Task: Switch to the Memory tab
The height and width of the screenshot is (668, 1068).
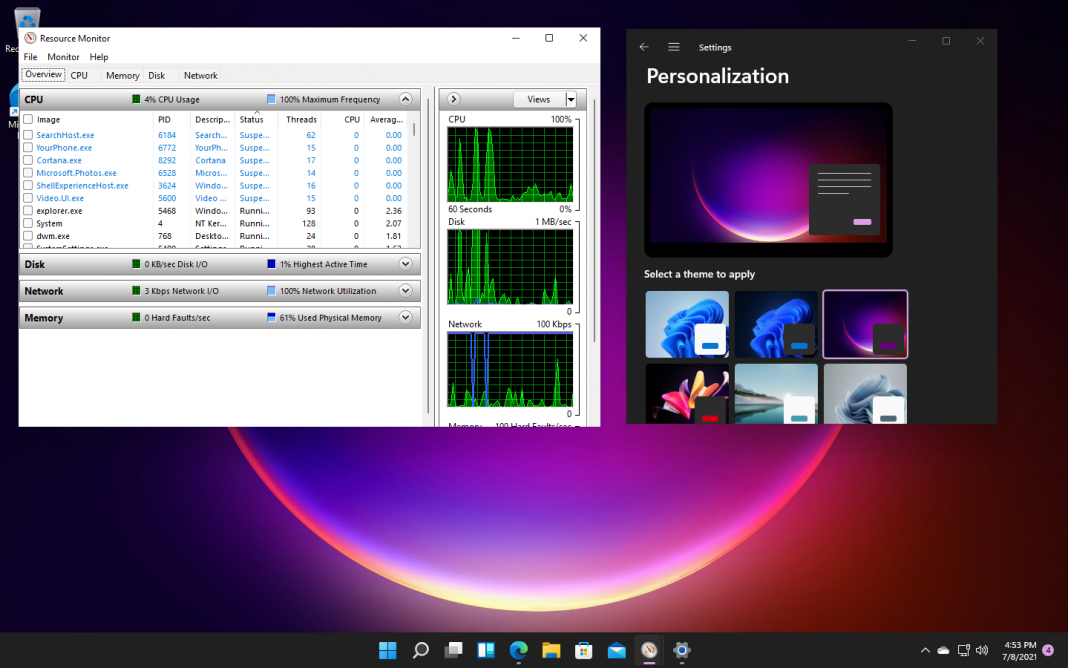Action: pos(122,75)
